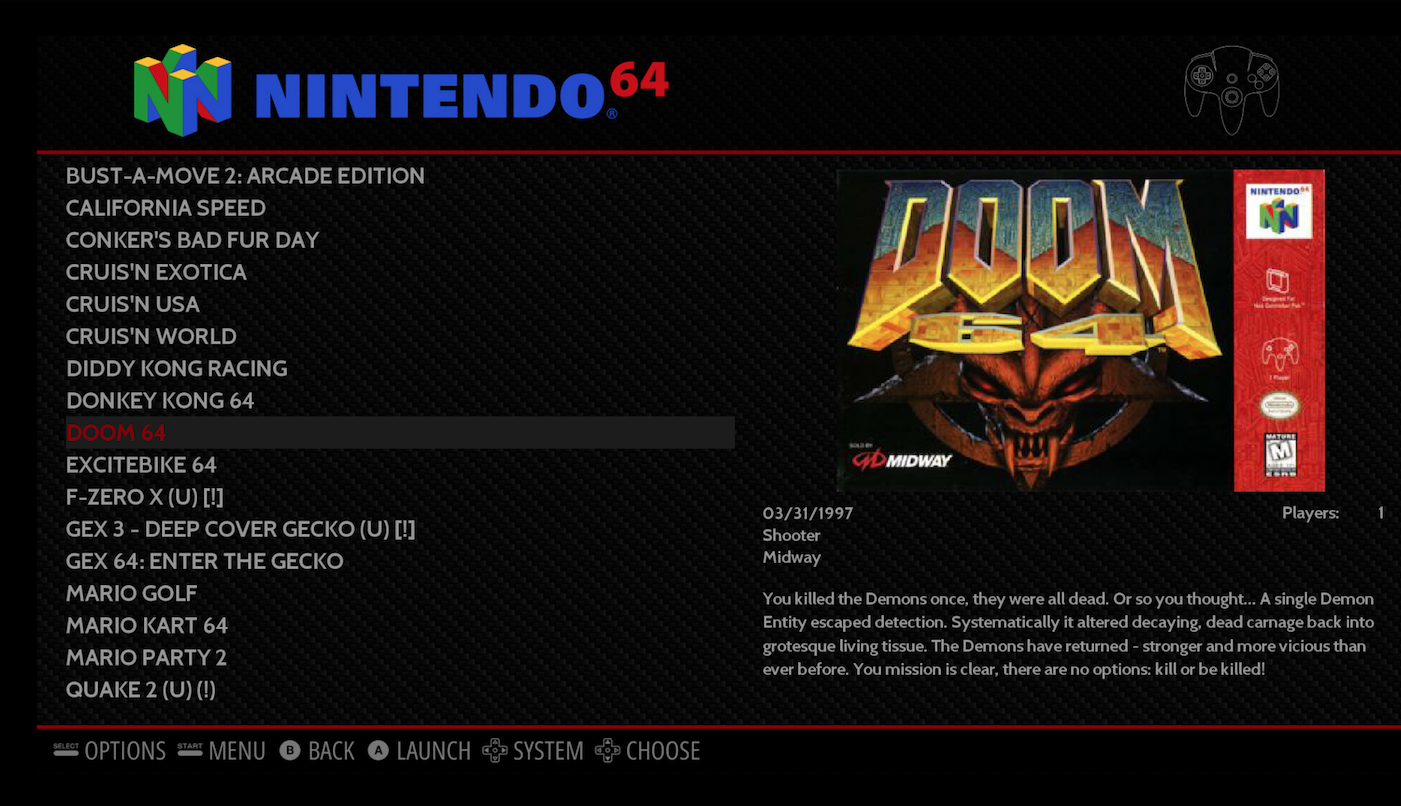Image resolution: width=1401 pixels, height=806 pixels.
Task: Click the N64 controller outline icon
Action: click(x=1231, y=90)
